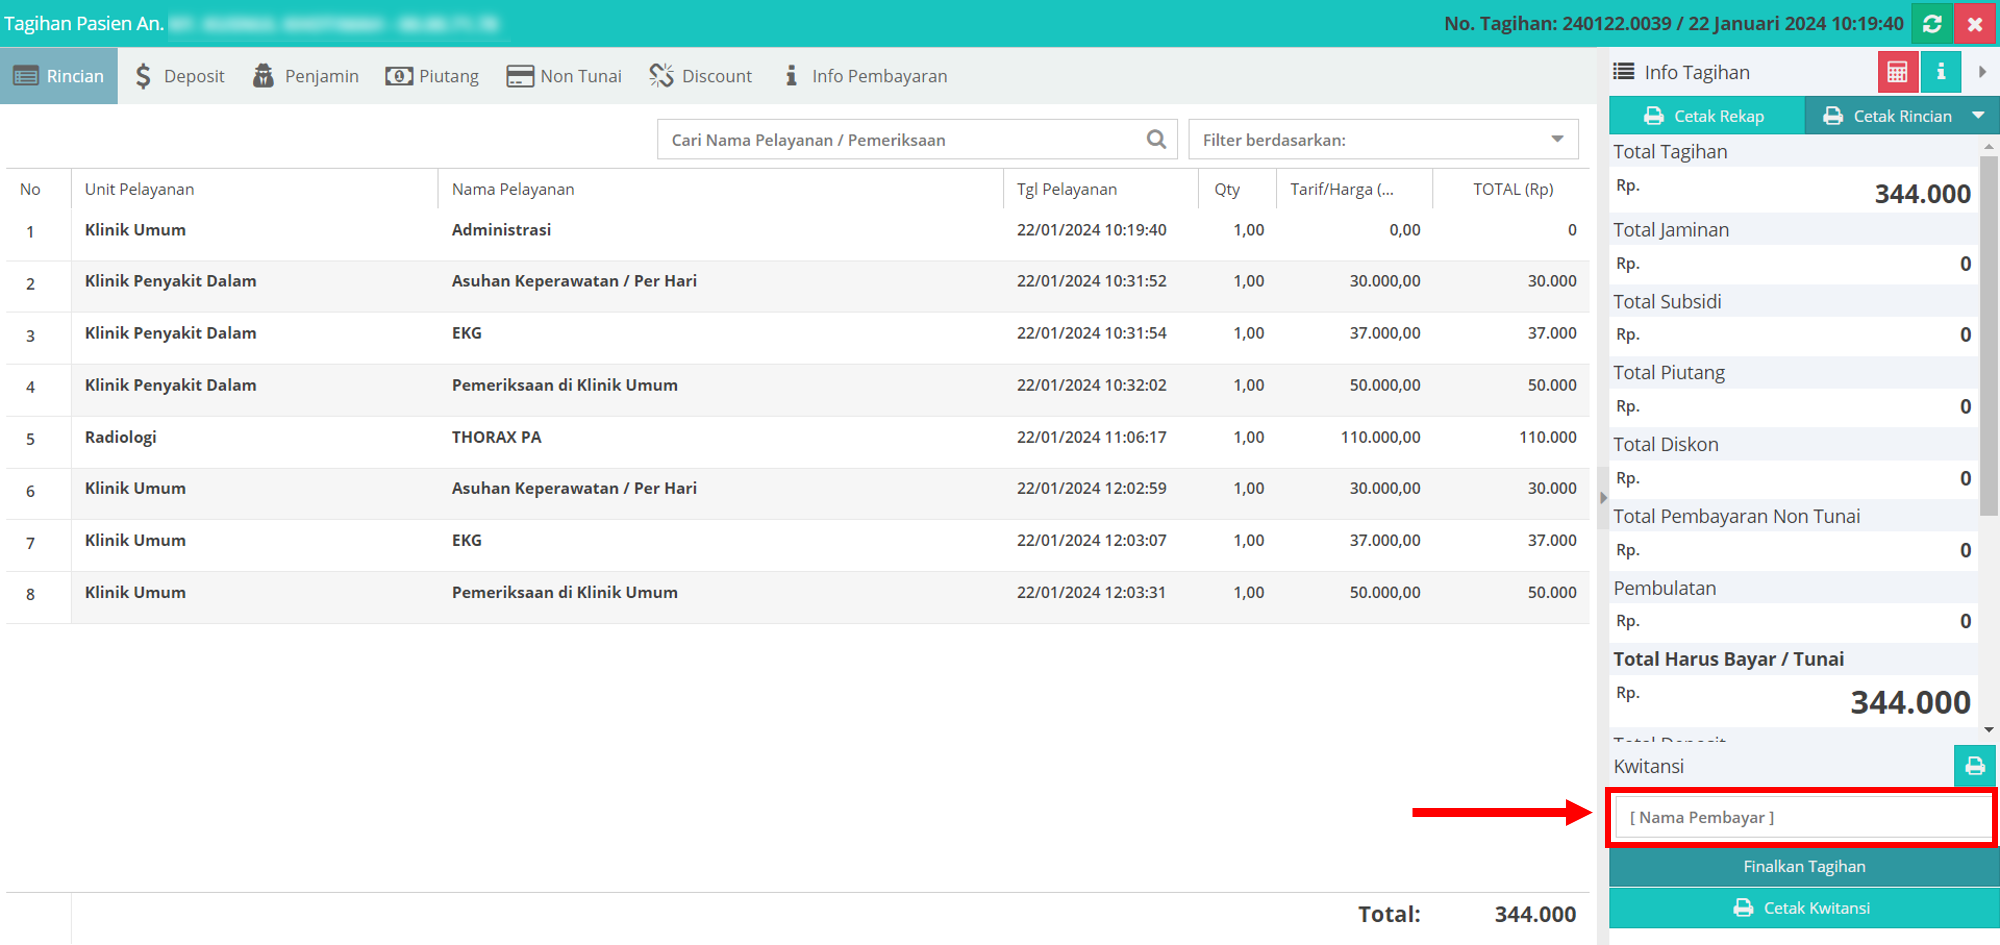Image resolution: width=2000 pixels, height=945 pixels.
Task: Open the Info Pembayaran tab
Action: (866, 76)
